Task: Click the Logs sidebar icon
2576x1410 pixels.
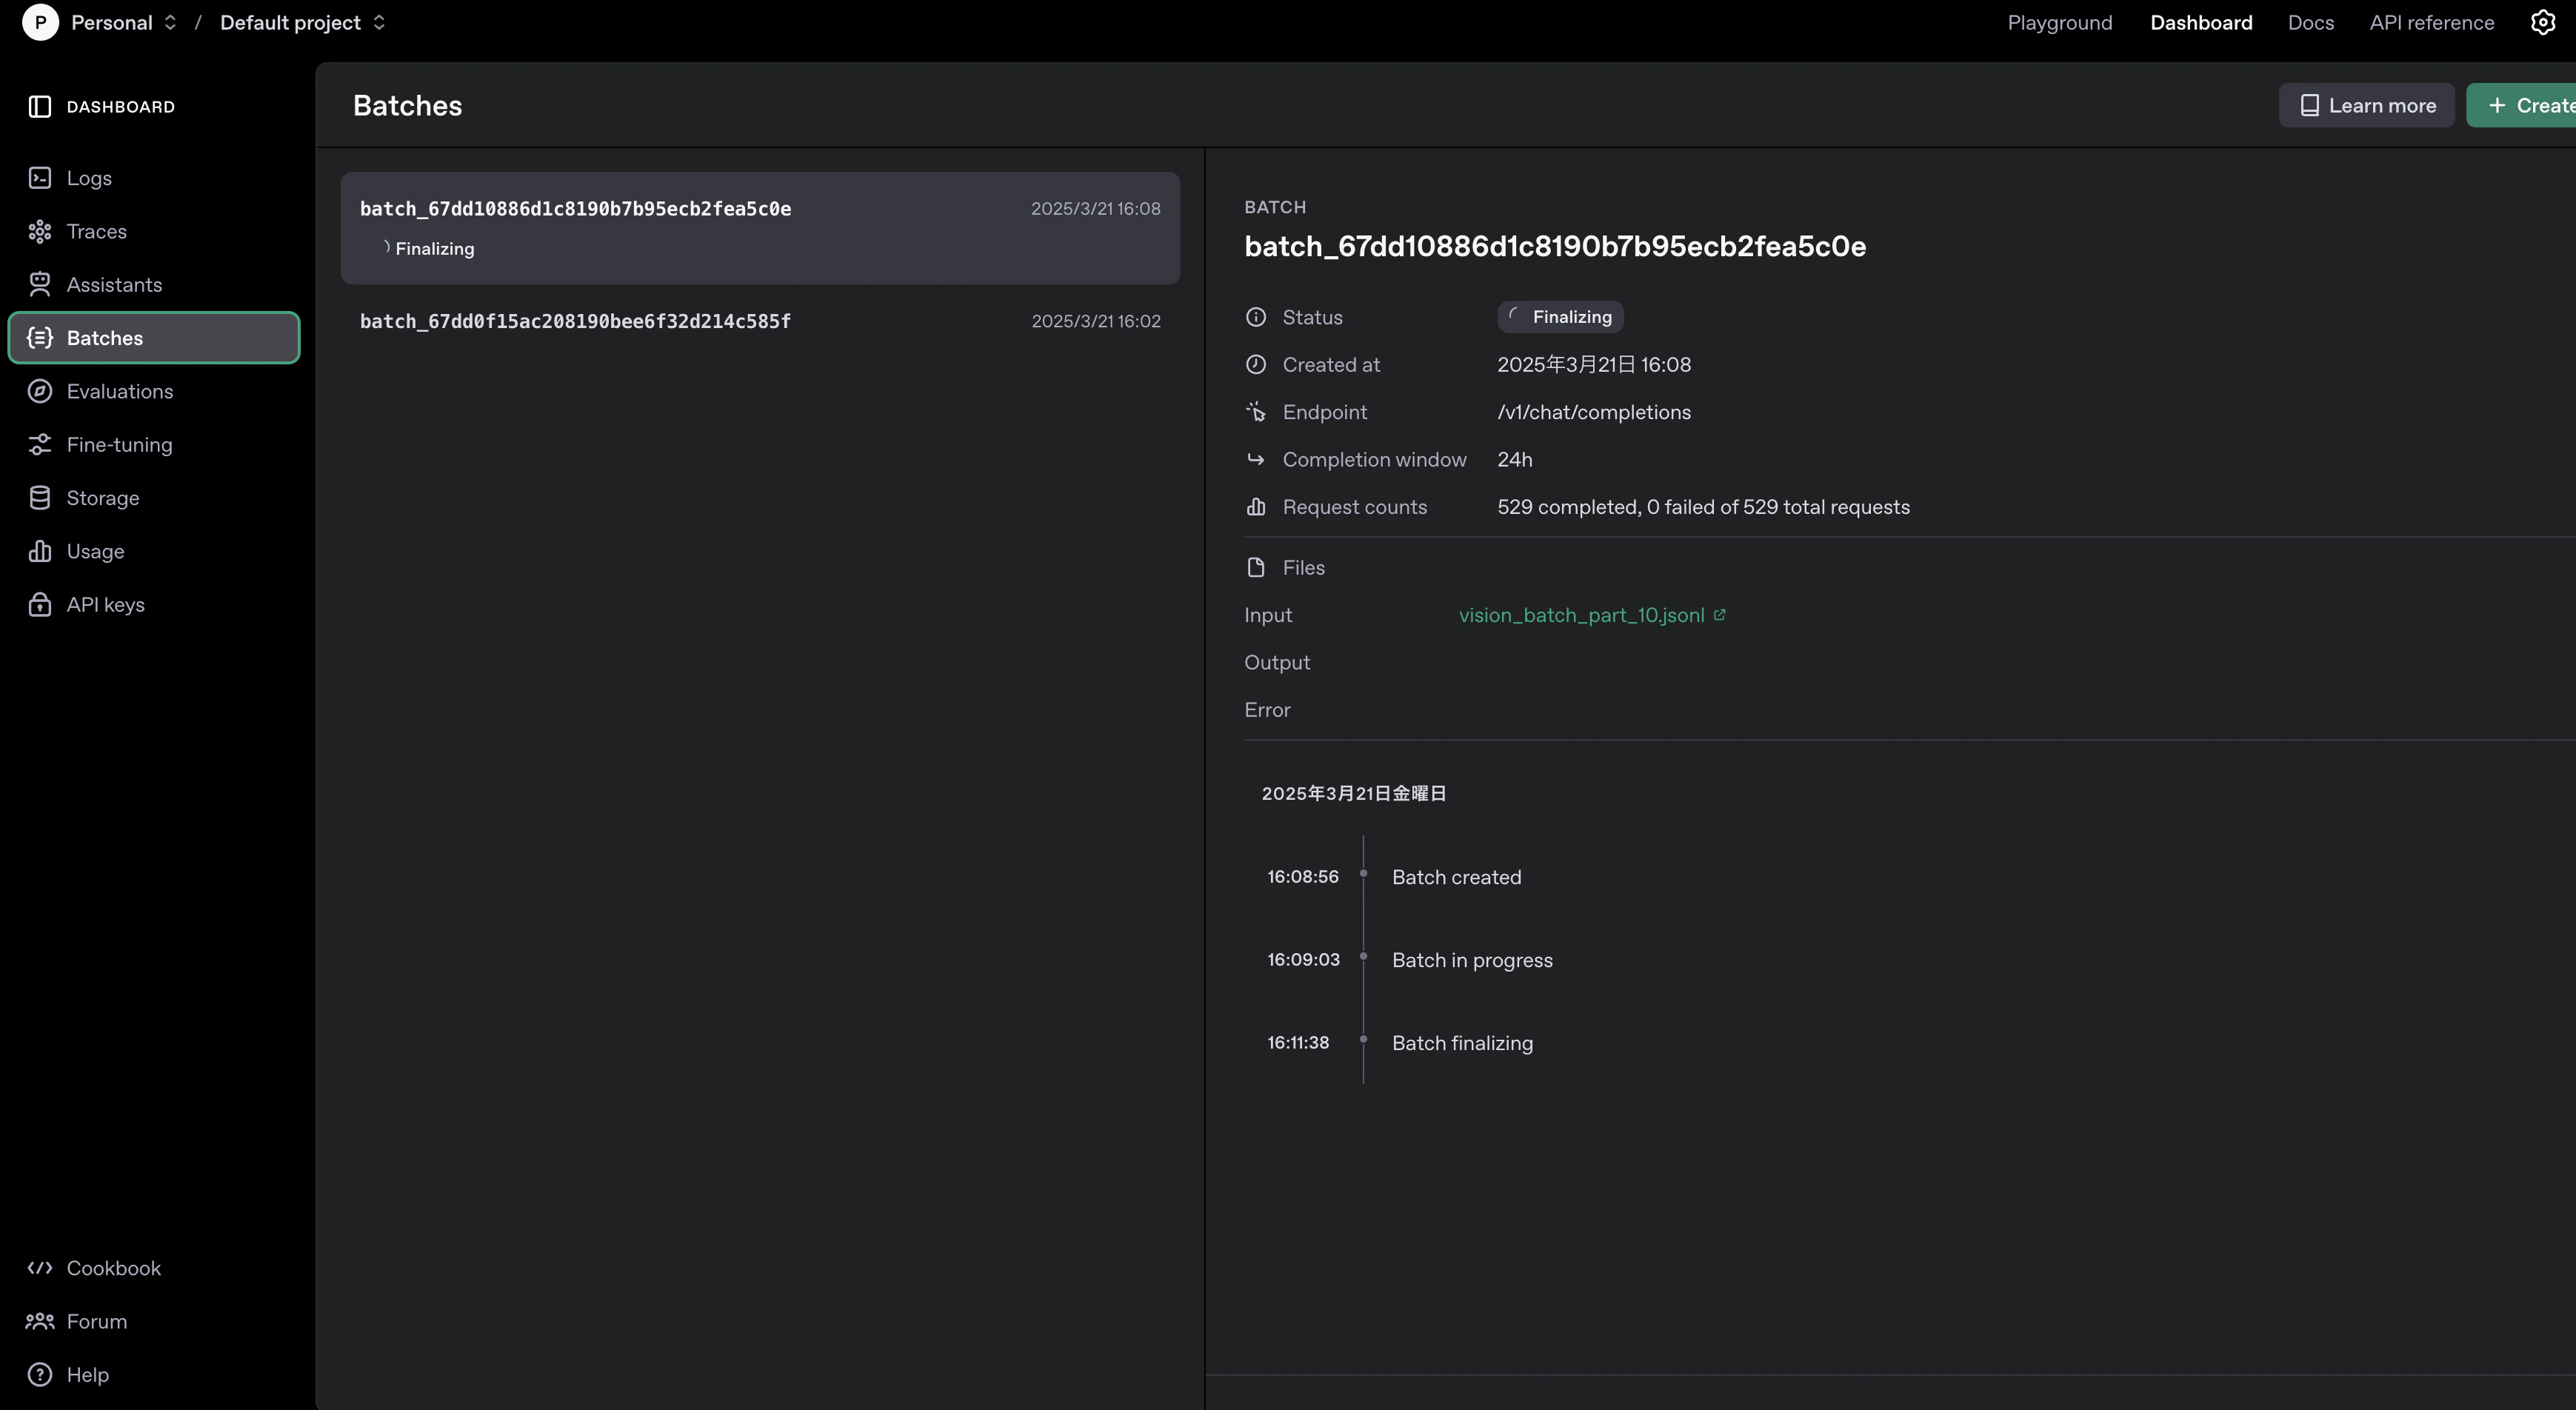Action: pos(40,178)
